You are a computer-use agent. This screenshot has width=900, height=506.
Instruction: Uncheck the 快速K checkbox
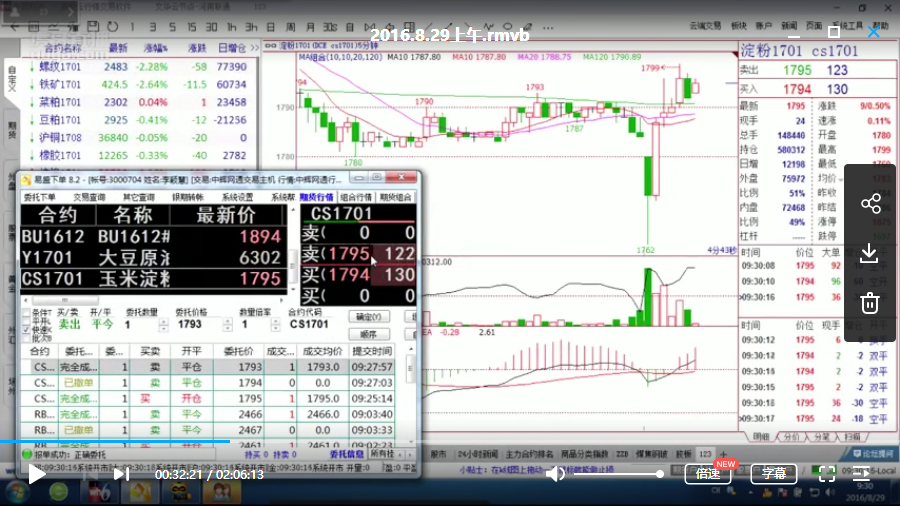pyautogui.click(x=26, y=330)
